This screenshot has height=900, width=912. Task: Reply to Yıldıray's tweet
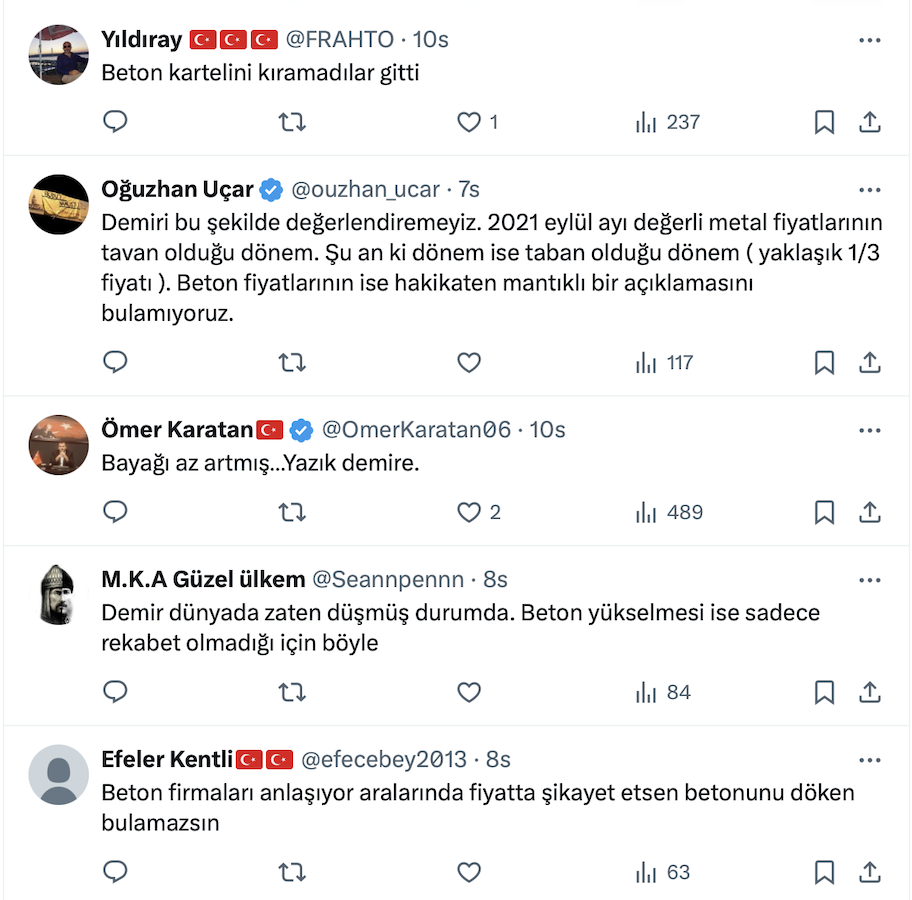116,122
